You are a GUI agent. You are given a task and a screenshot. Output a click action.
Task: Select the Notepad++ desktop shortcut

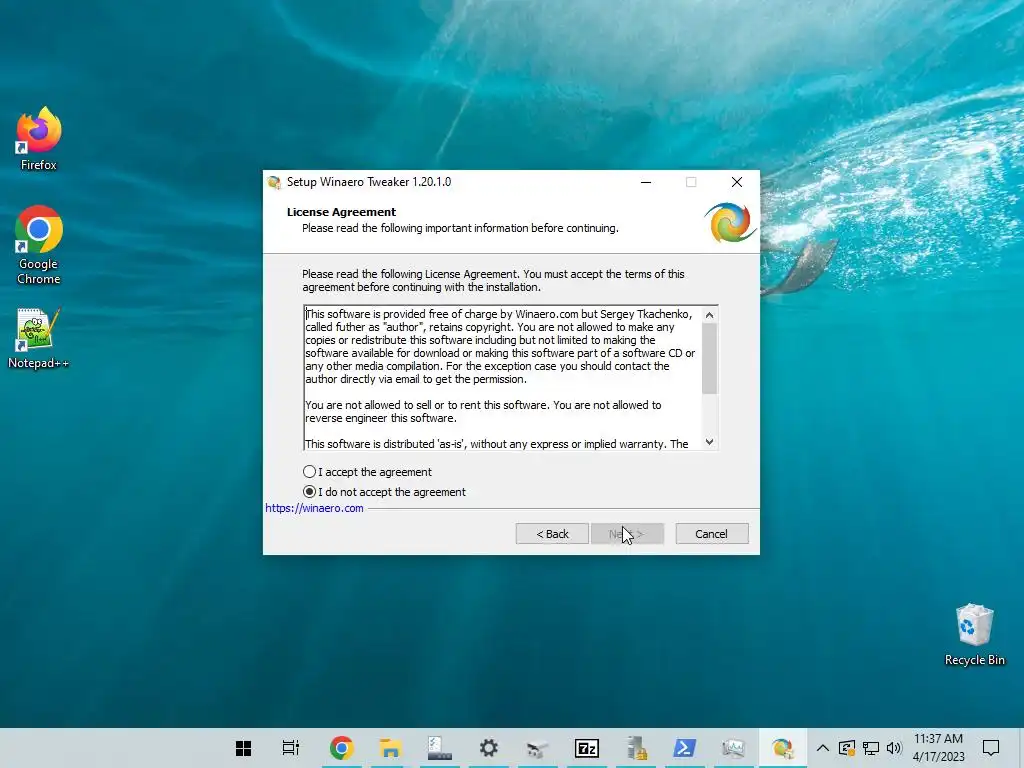click(39, 338)
